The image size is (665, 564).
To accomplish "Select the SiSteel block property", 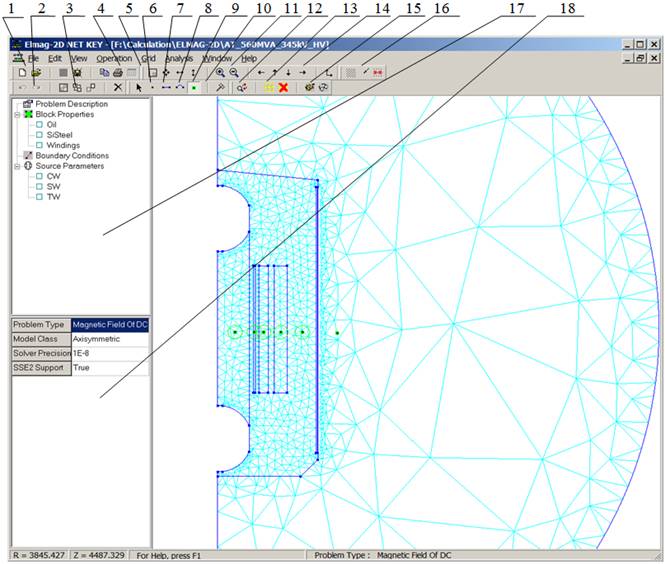I will point(59,135).
